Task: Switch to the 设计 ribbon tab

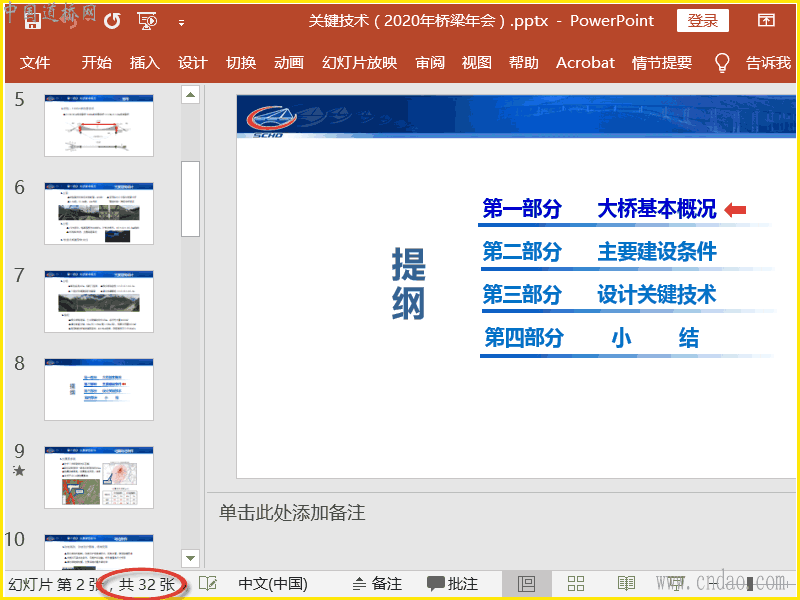Action: [x=192, y=63]
